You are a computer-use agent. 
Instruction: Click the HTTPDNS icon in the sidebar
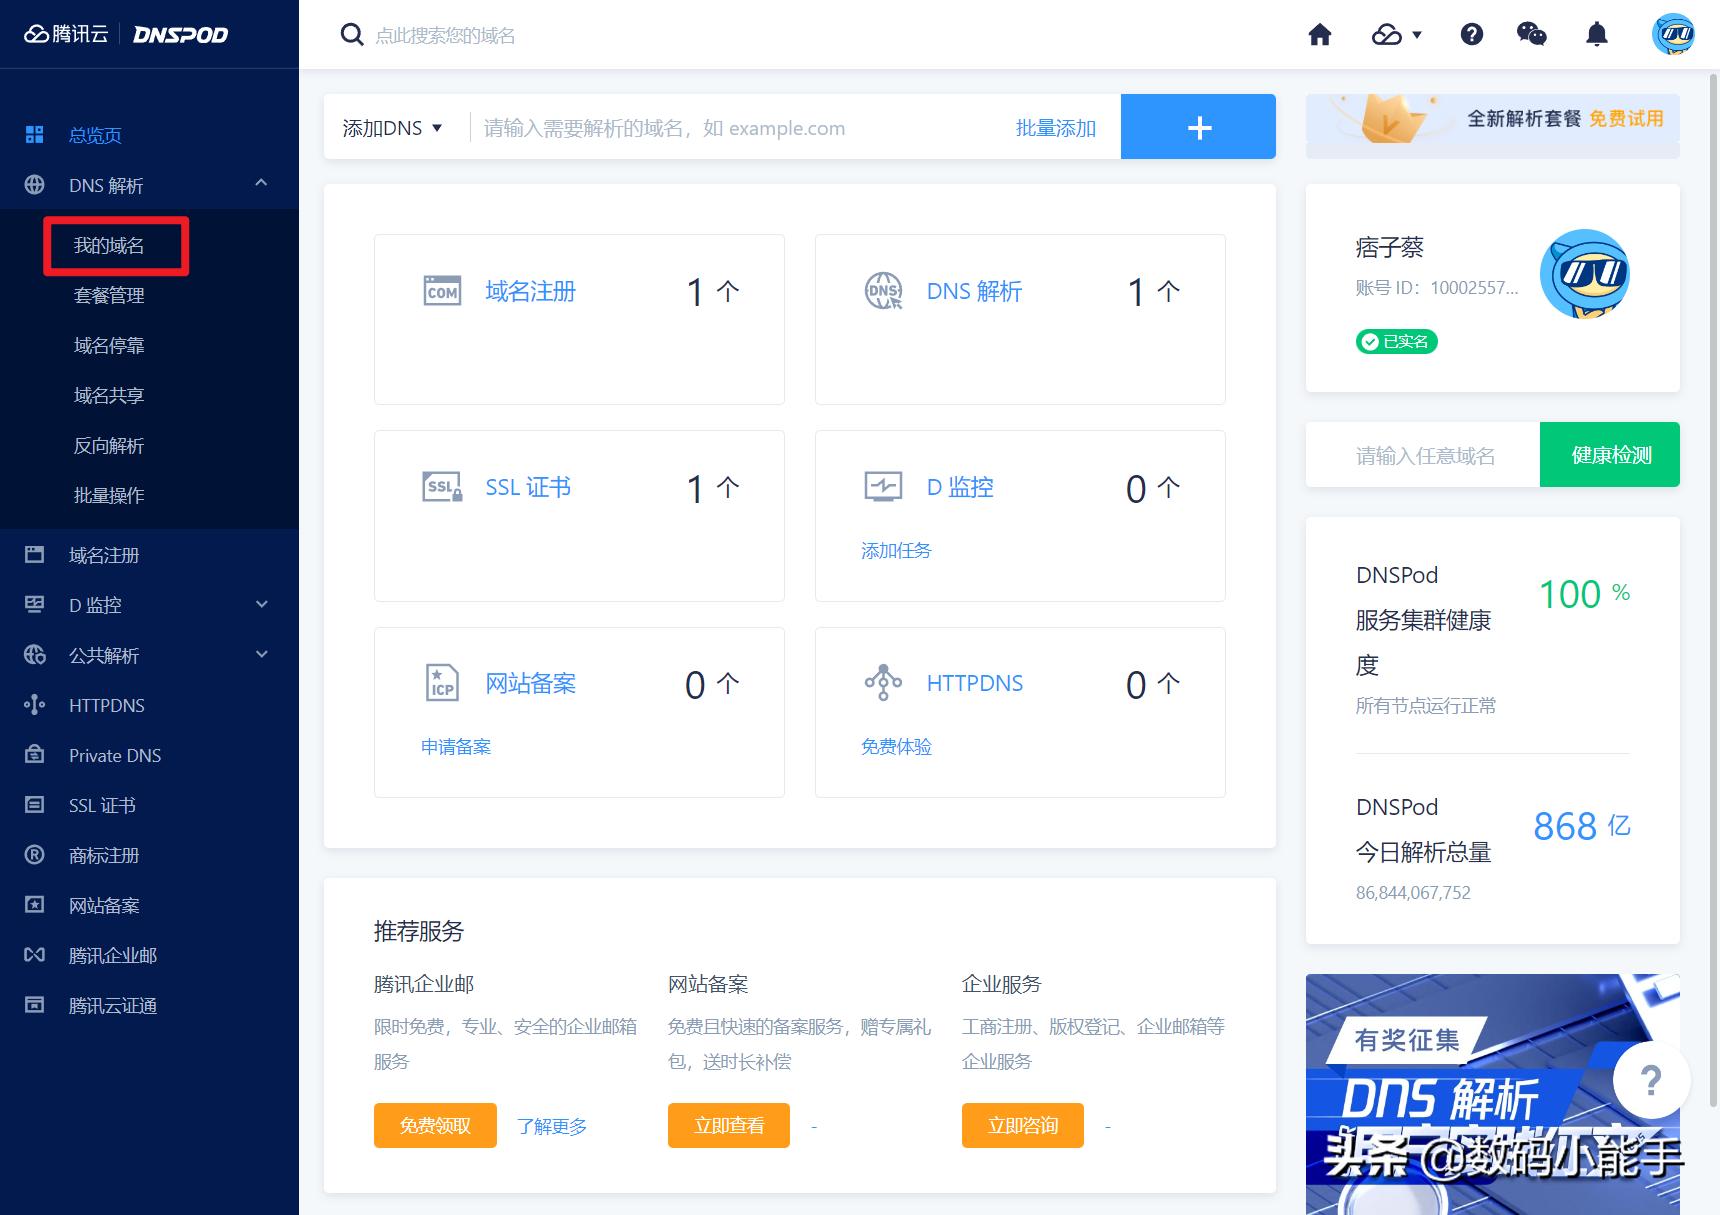[x=34, y=705]
